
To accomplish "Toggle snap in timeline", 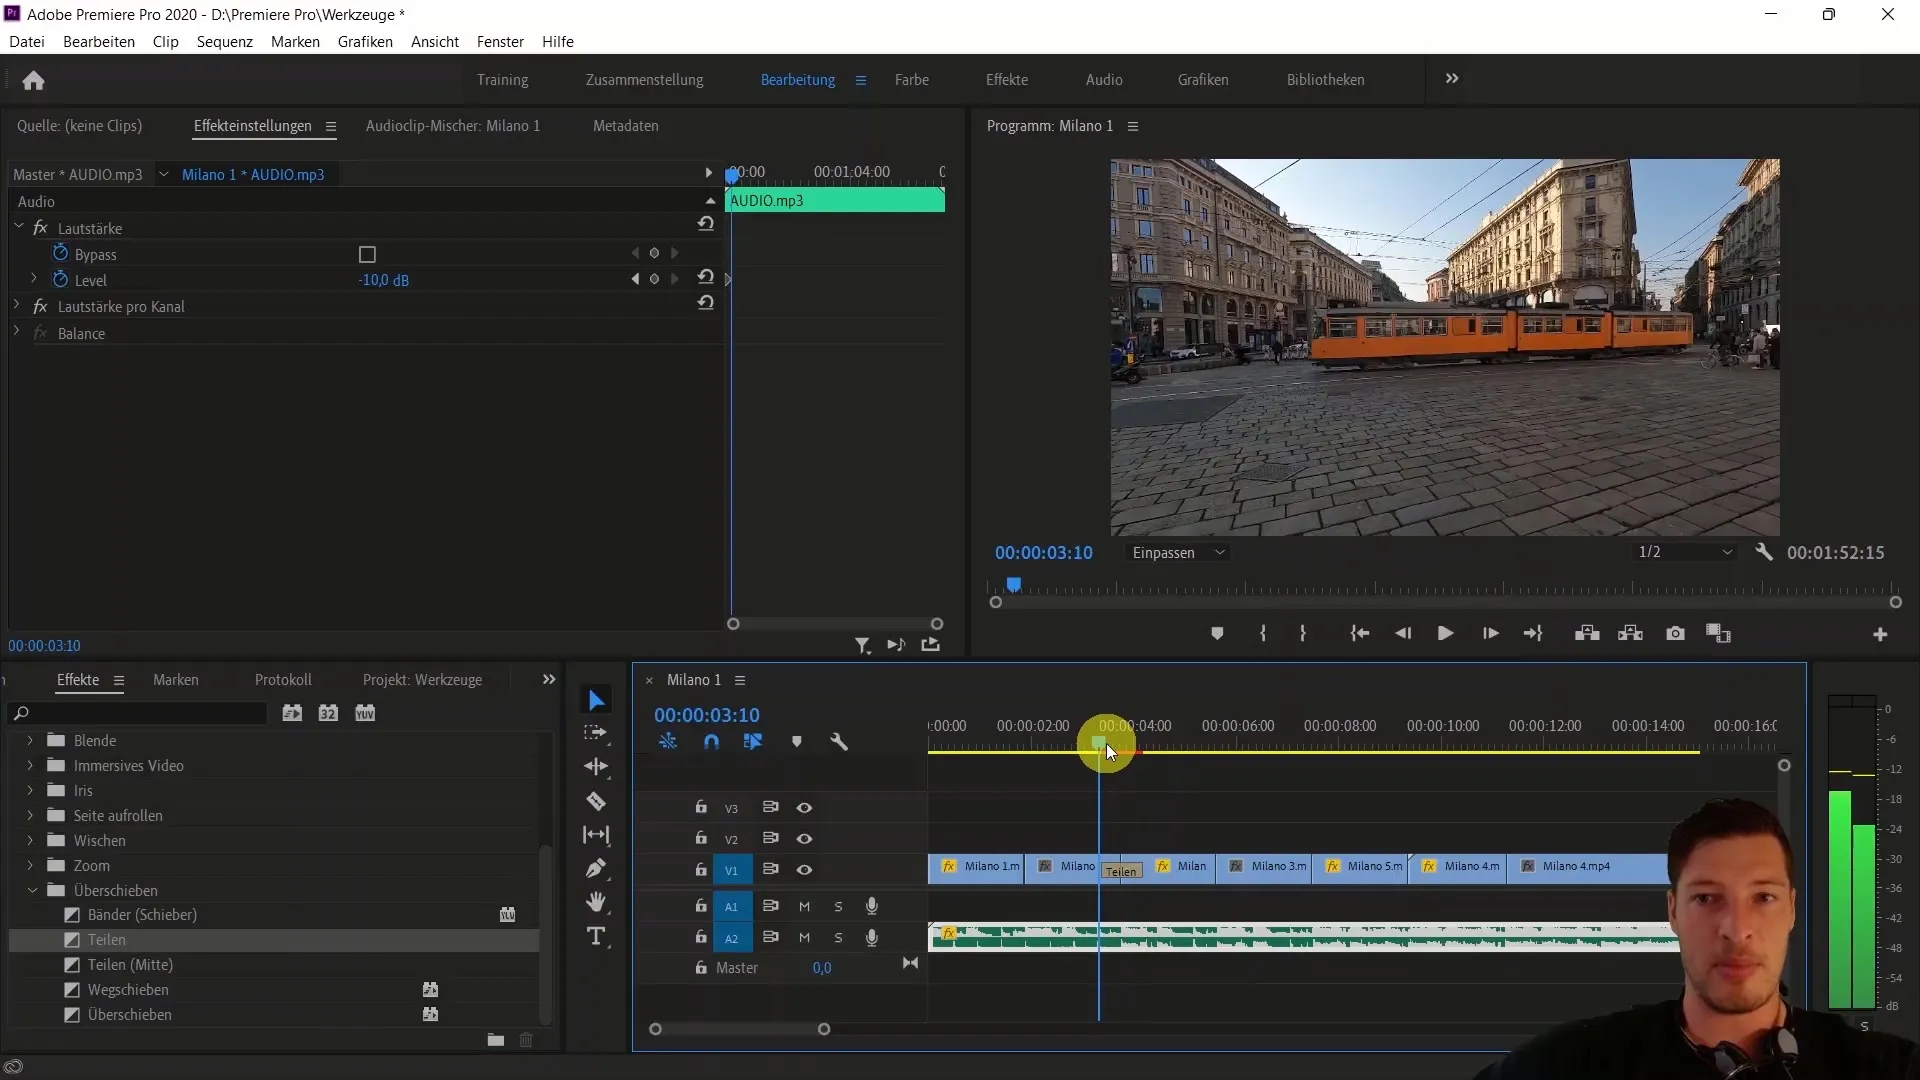I will point(711,742).
